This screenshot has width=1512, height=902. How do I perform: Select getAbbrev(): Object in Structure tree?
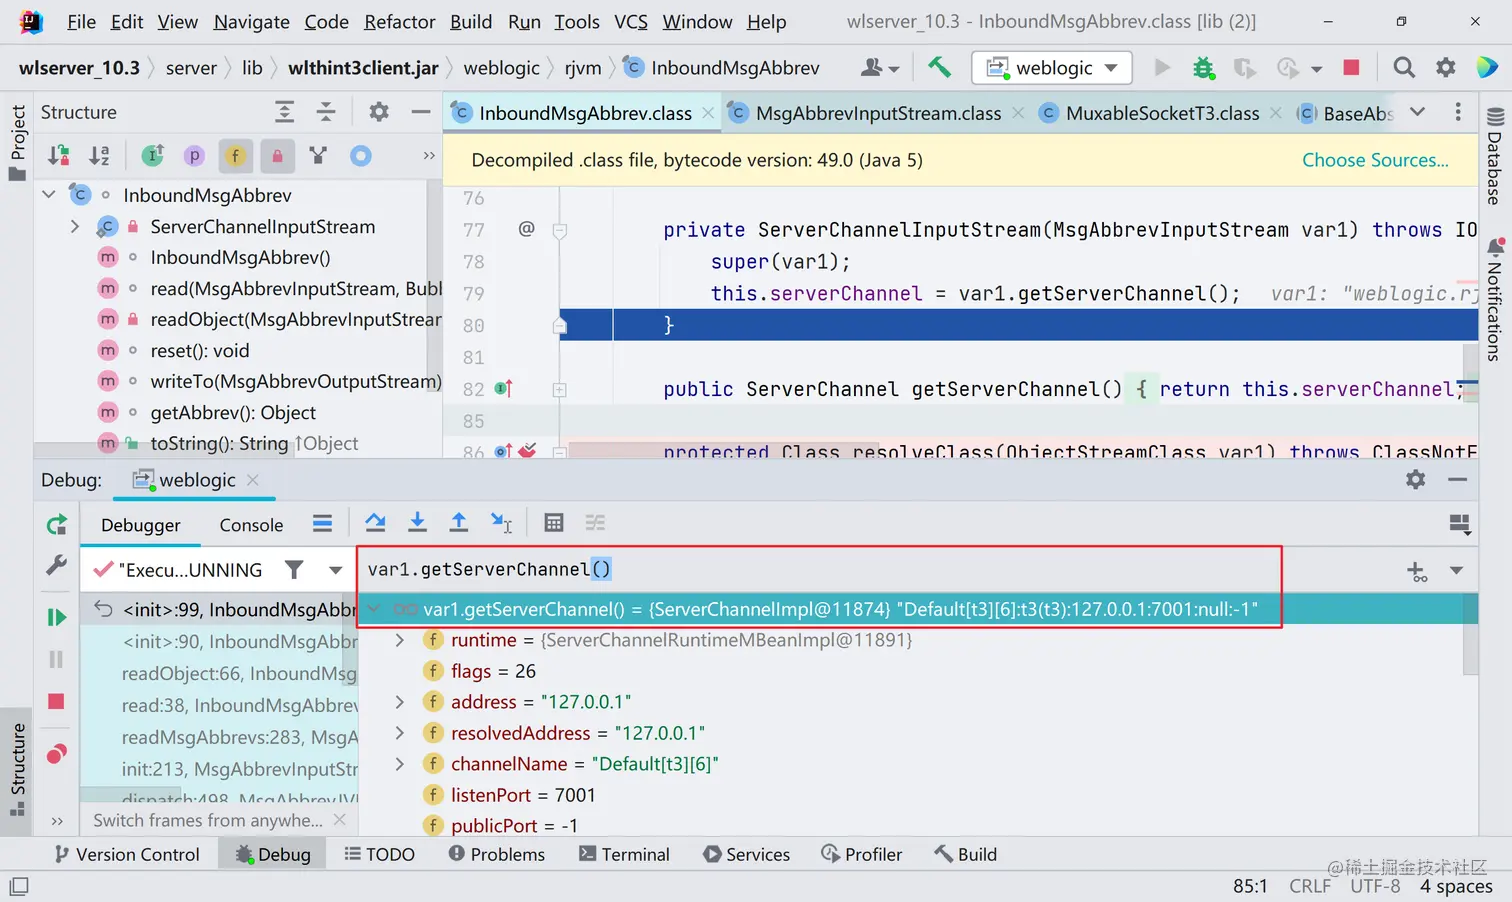[x=233, y=412]
